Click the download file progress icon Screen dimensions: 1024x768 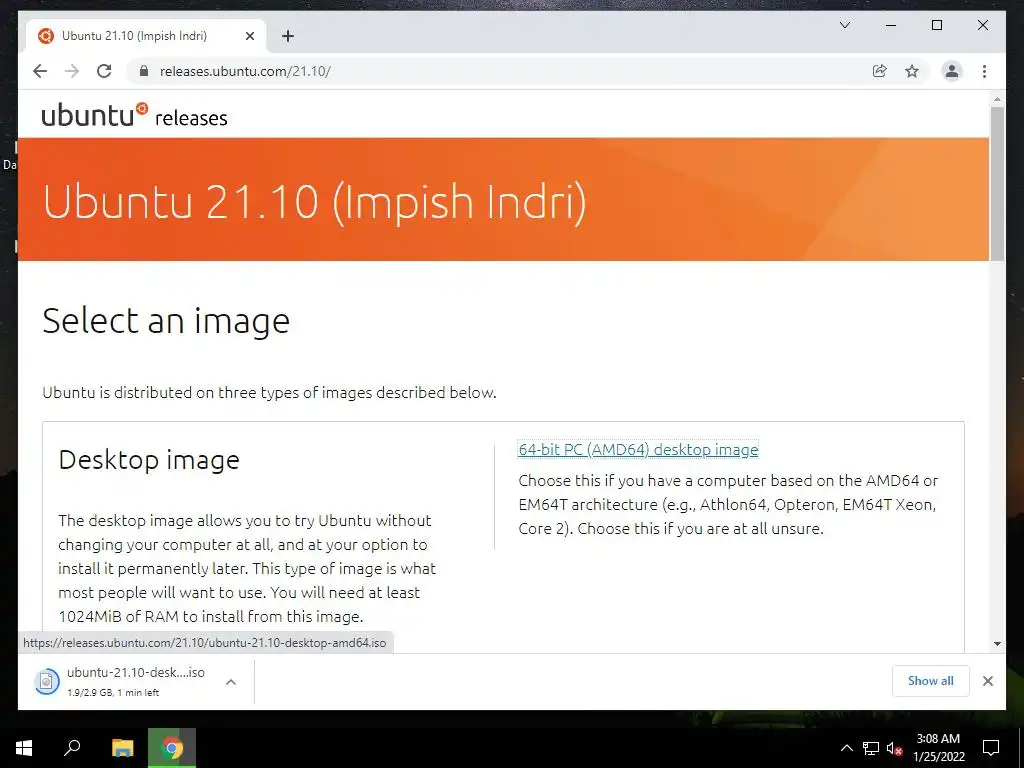pyautogui.click(x=46, y=682)
